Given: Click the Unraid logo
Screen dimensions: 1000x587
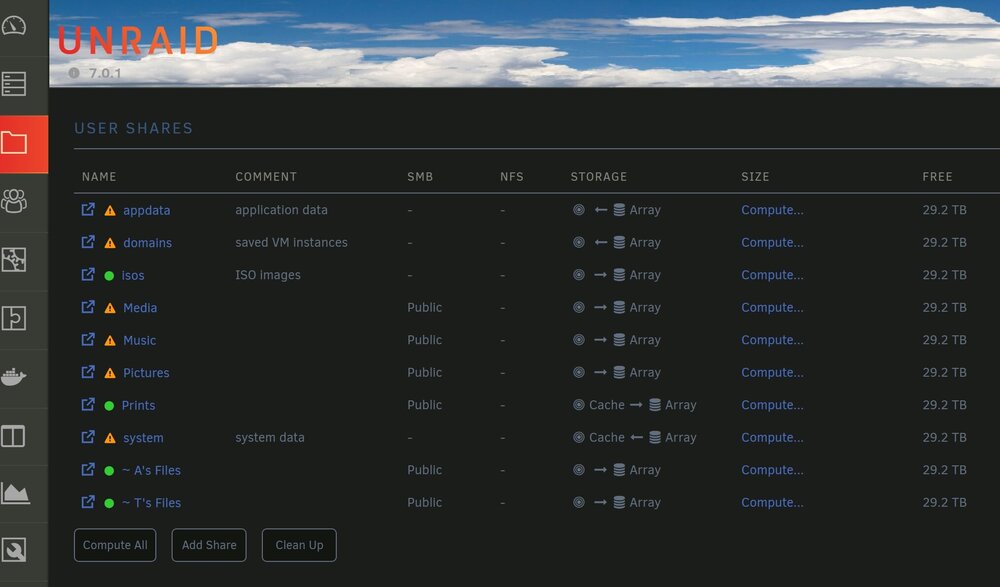Looking at the screenshot, I should tap(138, 40).
